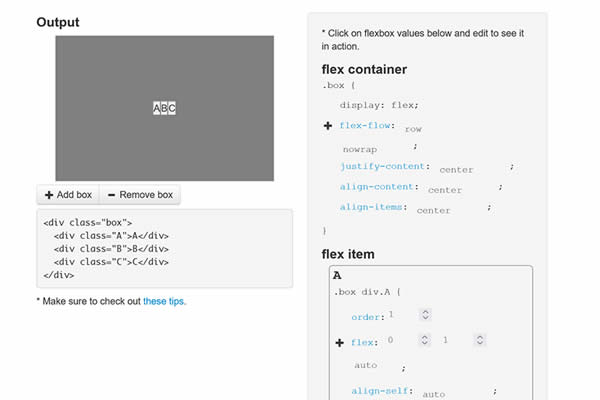Click the 'Output' heading
The height and width of the screenshot is (400, 600).
(x=58, y=22)
